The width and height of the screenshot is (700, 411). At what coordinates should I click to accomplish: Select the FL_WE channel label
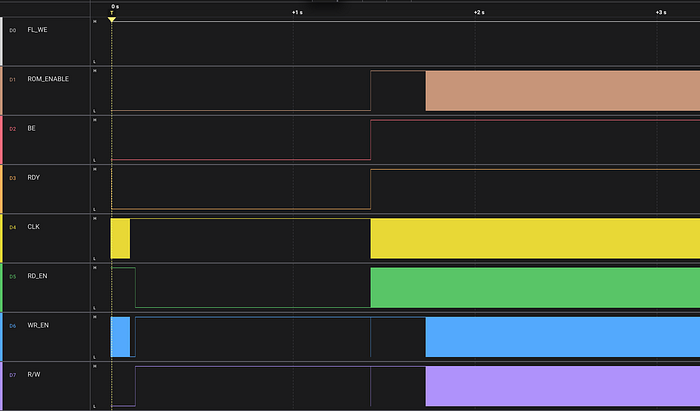[37, 30]
